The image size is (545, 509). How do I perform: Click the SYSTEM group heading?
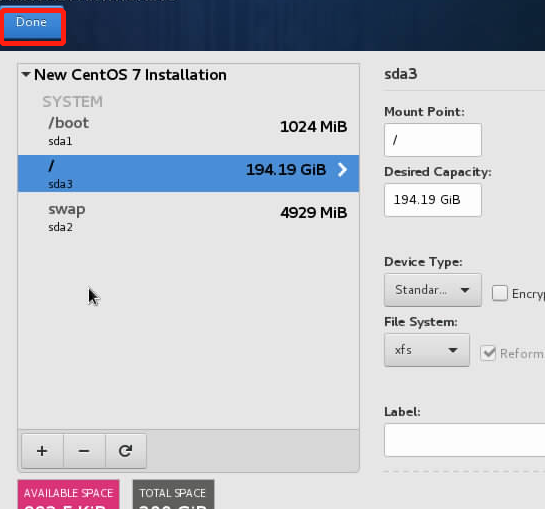(72, 102)
